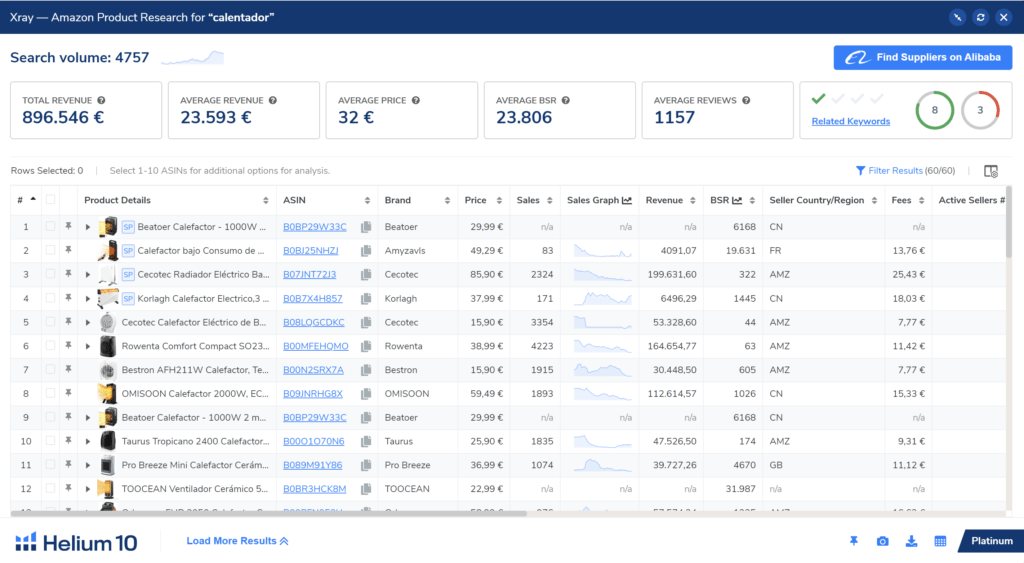The width and height of the screenshot is (1024, 563).
Task: Expand row 11 Pro Breeze Mini
Action: 88,466
